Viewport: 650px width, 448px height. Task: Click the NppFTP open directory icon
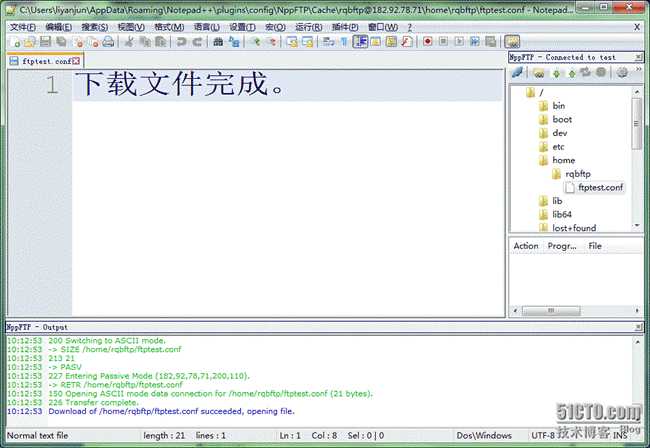click(539, 73)
